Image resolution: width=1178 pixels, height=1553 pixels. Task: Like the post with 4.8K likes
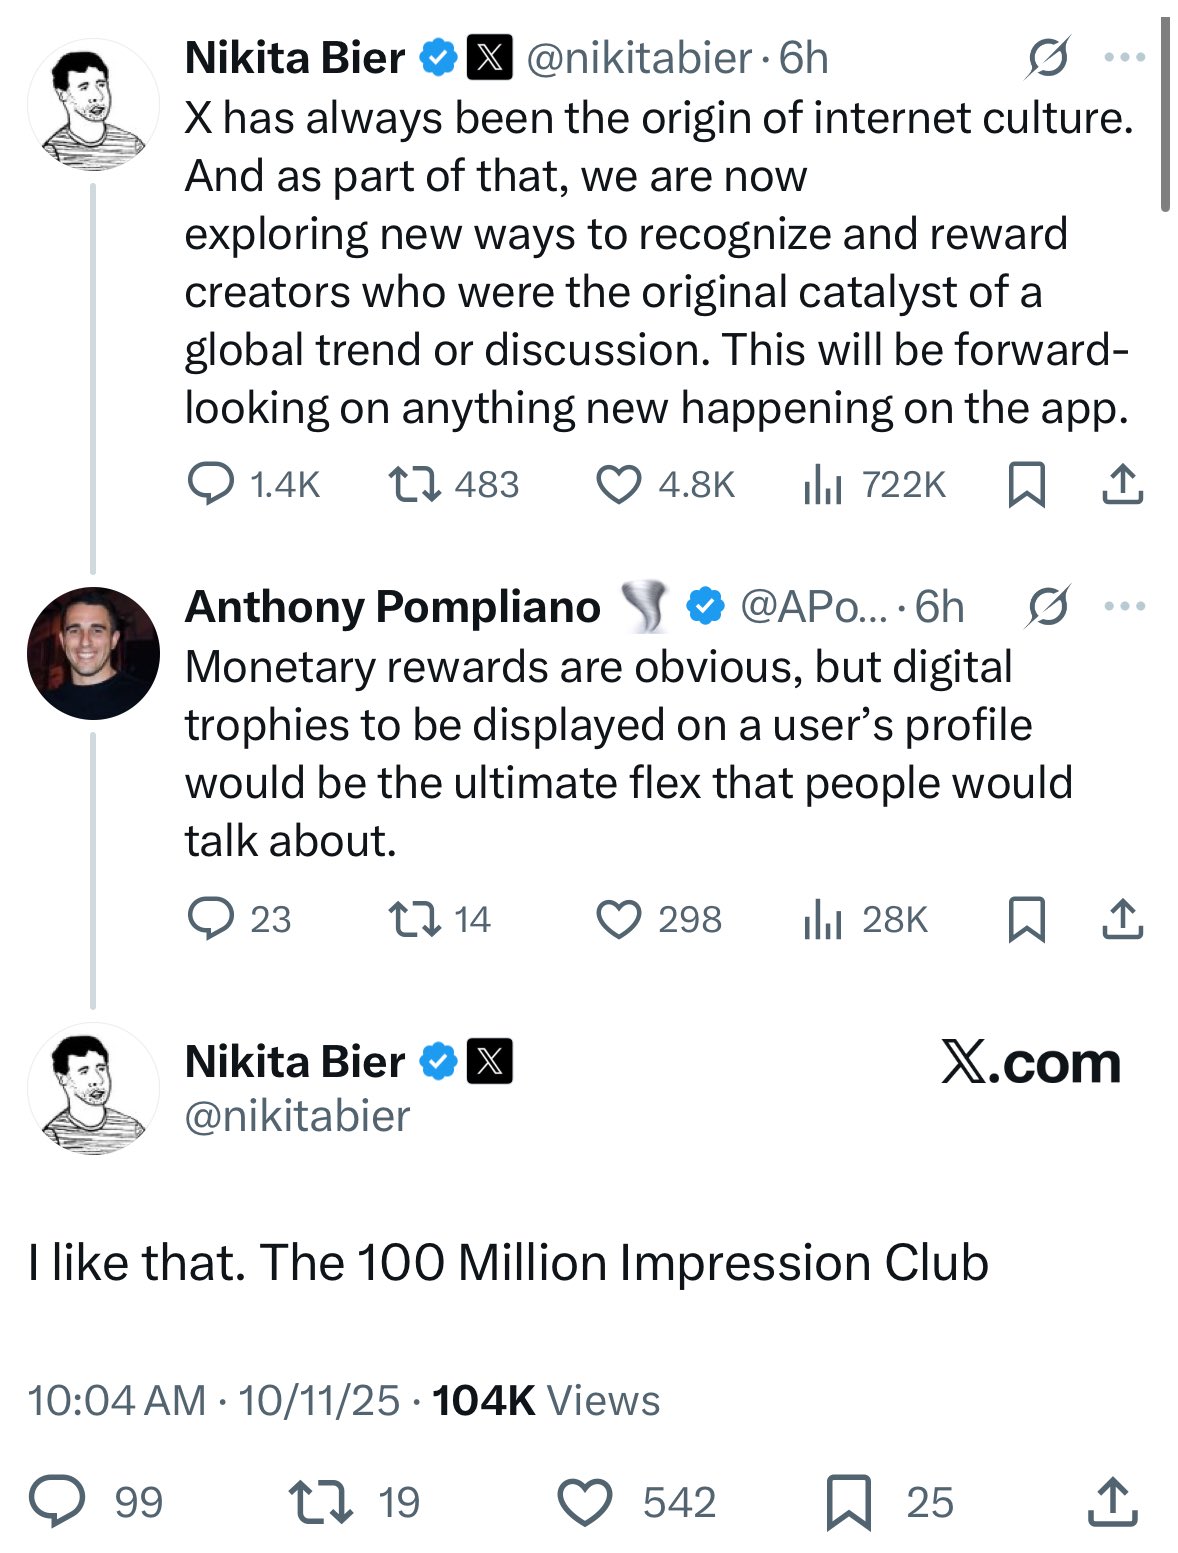coord(618,485)
